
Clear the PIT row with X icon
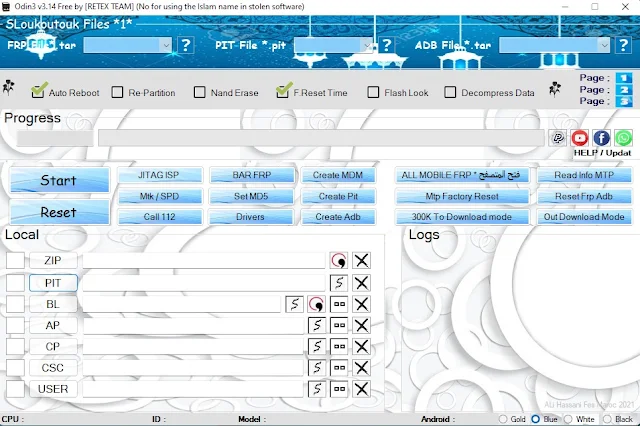(x=361, y=283)
